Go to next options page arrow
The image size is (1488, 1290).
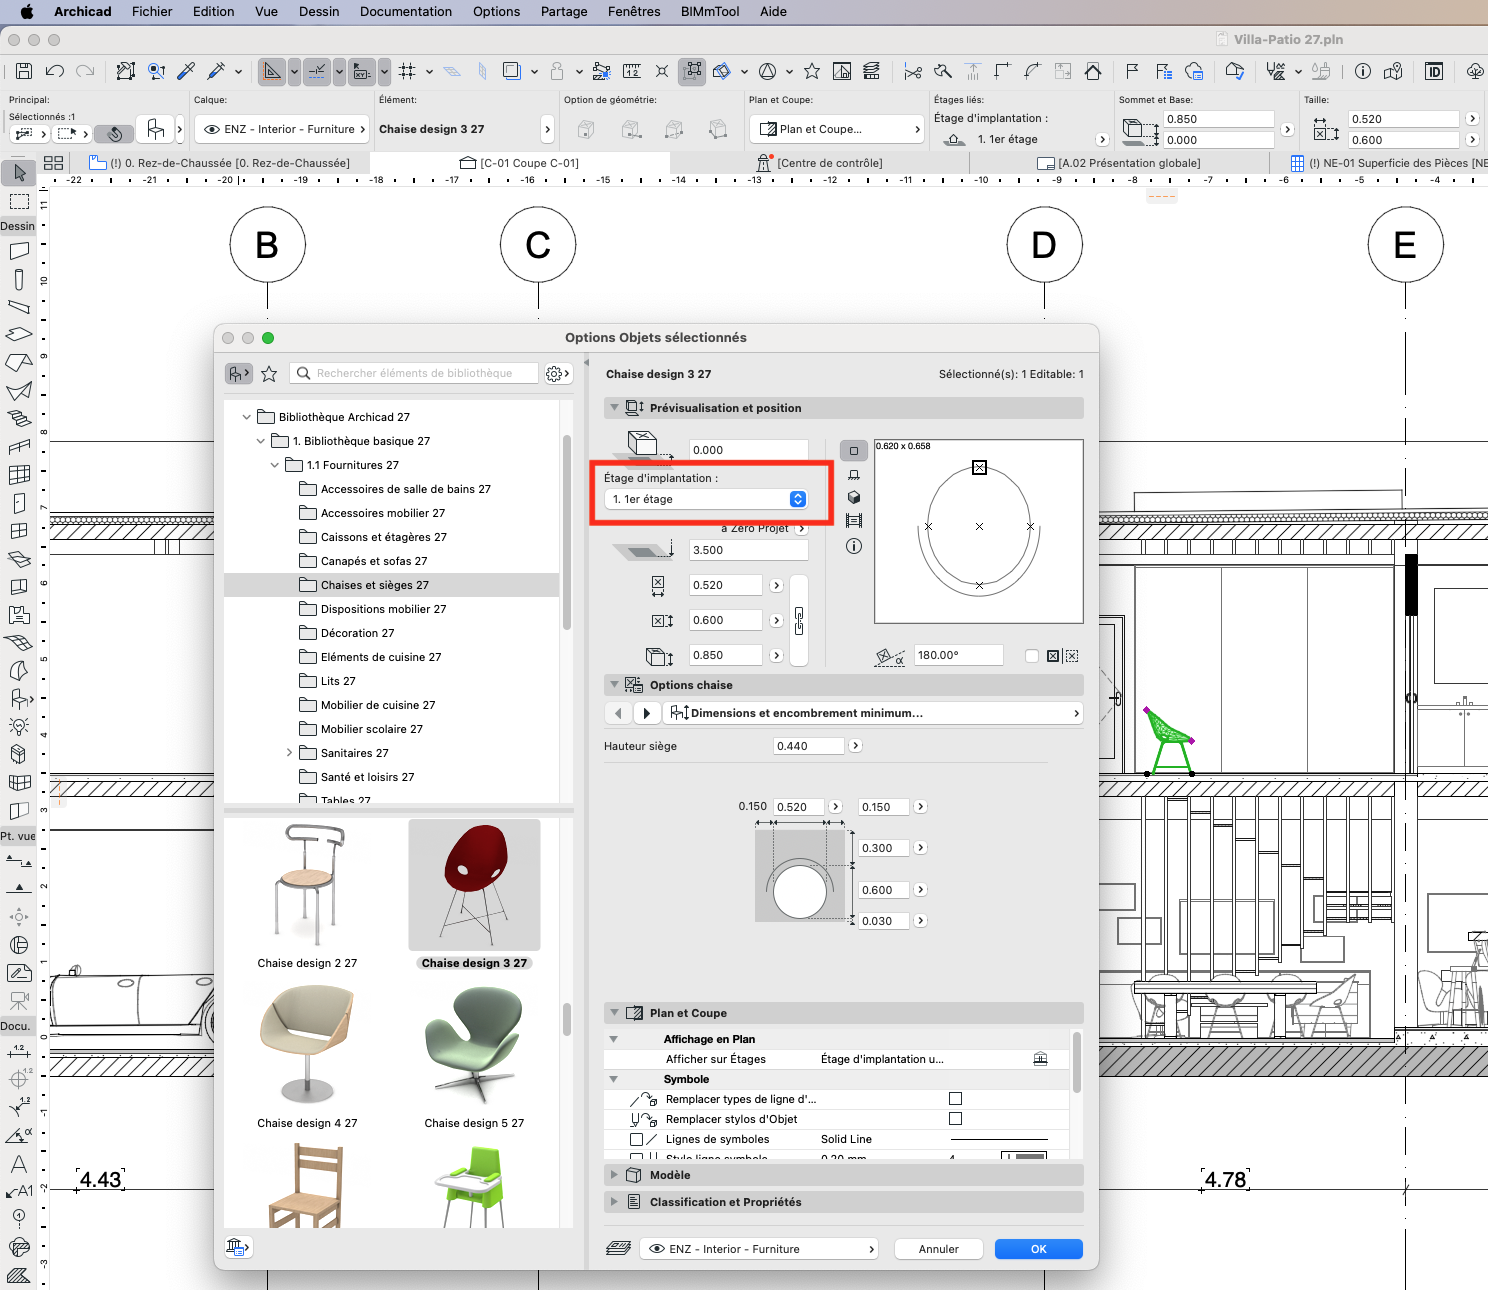647,713
